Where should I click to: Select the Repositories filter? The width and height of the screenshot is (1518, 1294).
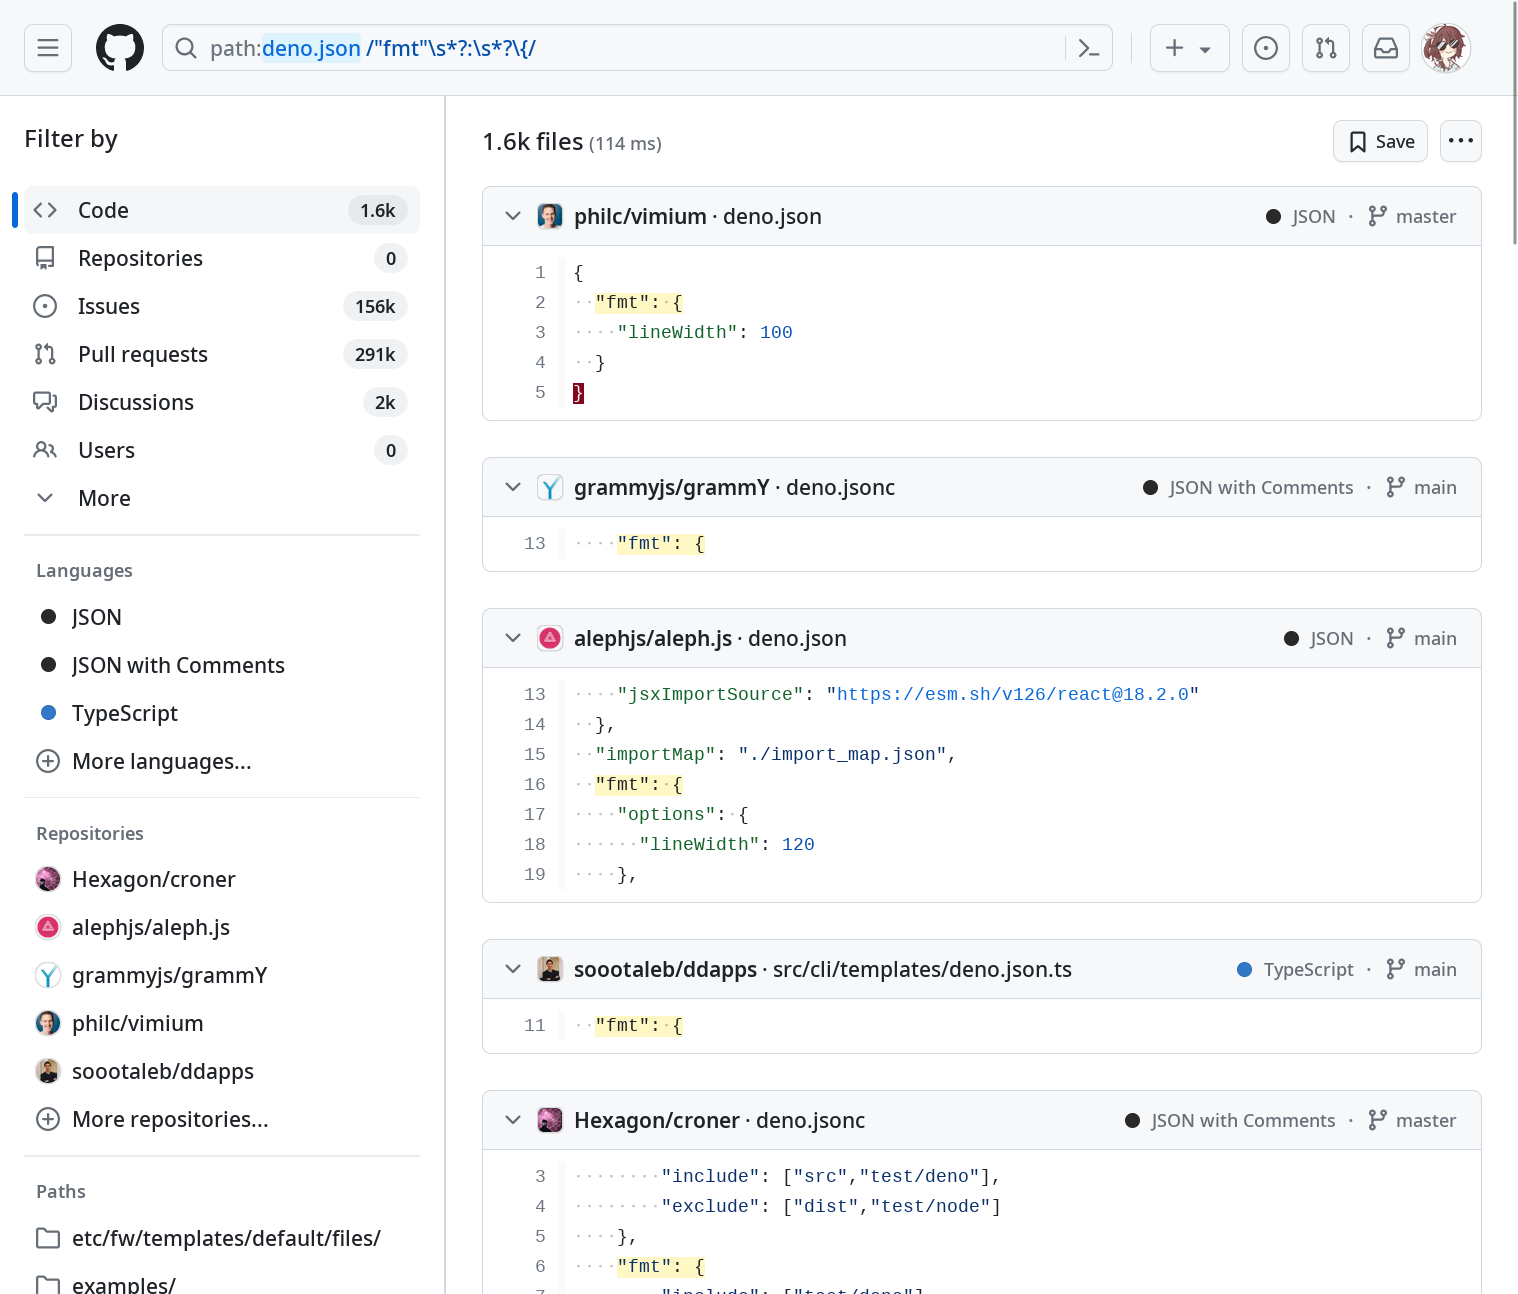pos(222,258)
